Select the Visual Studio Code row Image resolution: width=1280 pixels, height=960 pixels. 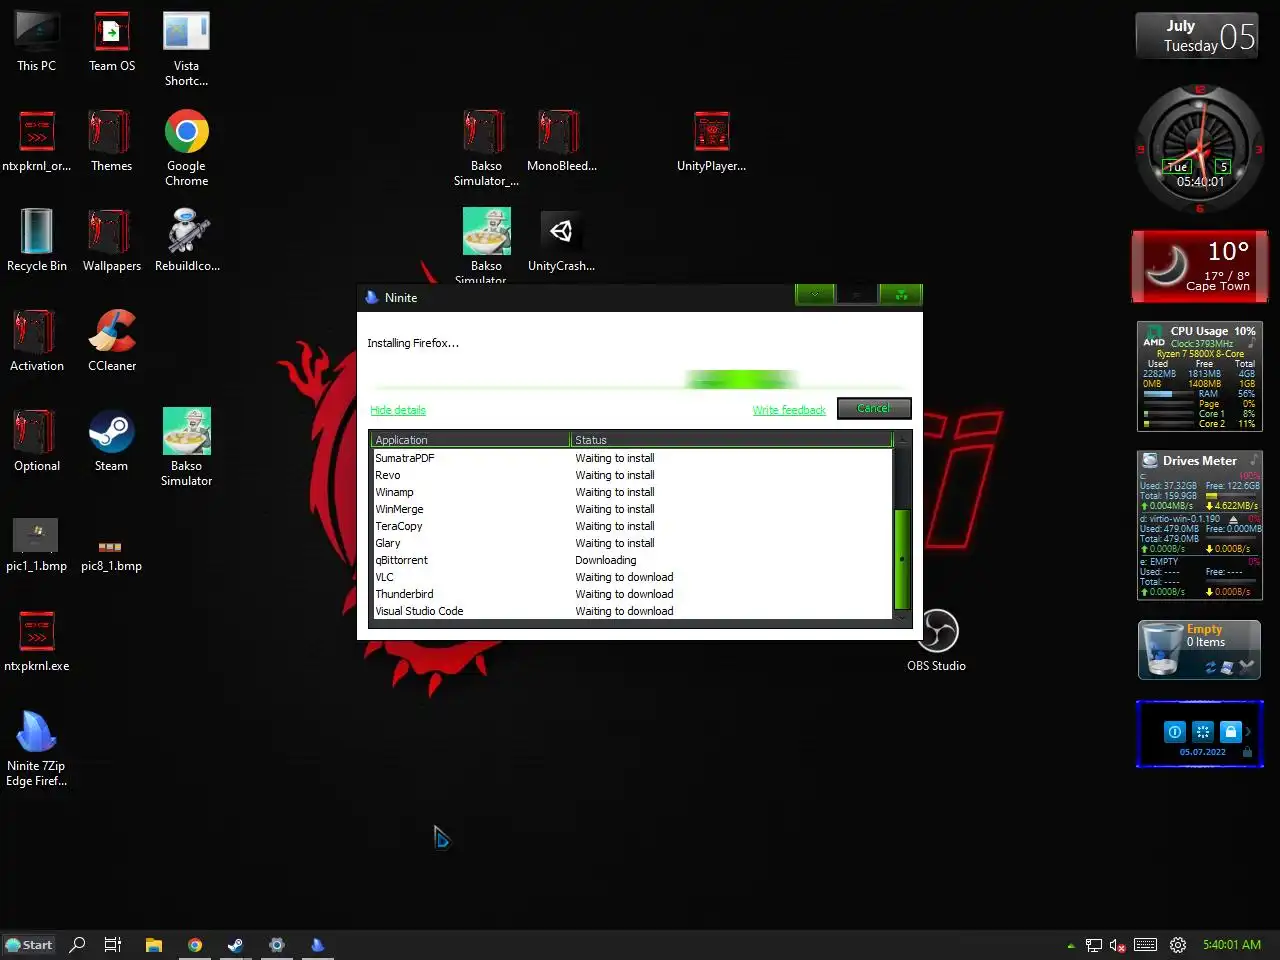tap(631, 611)
